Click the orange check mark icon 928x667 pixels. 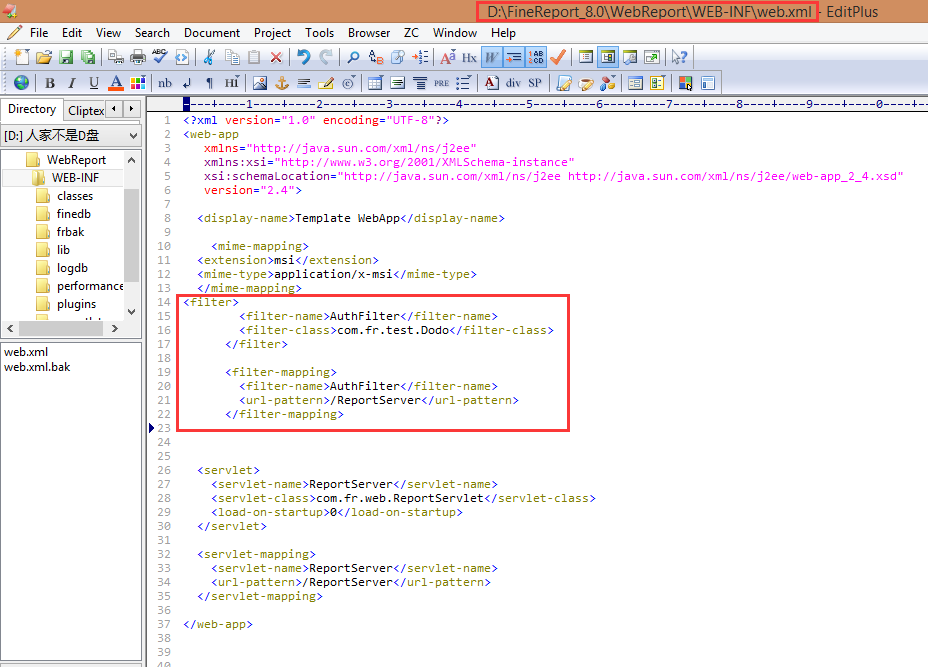(x=558, y=57)
